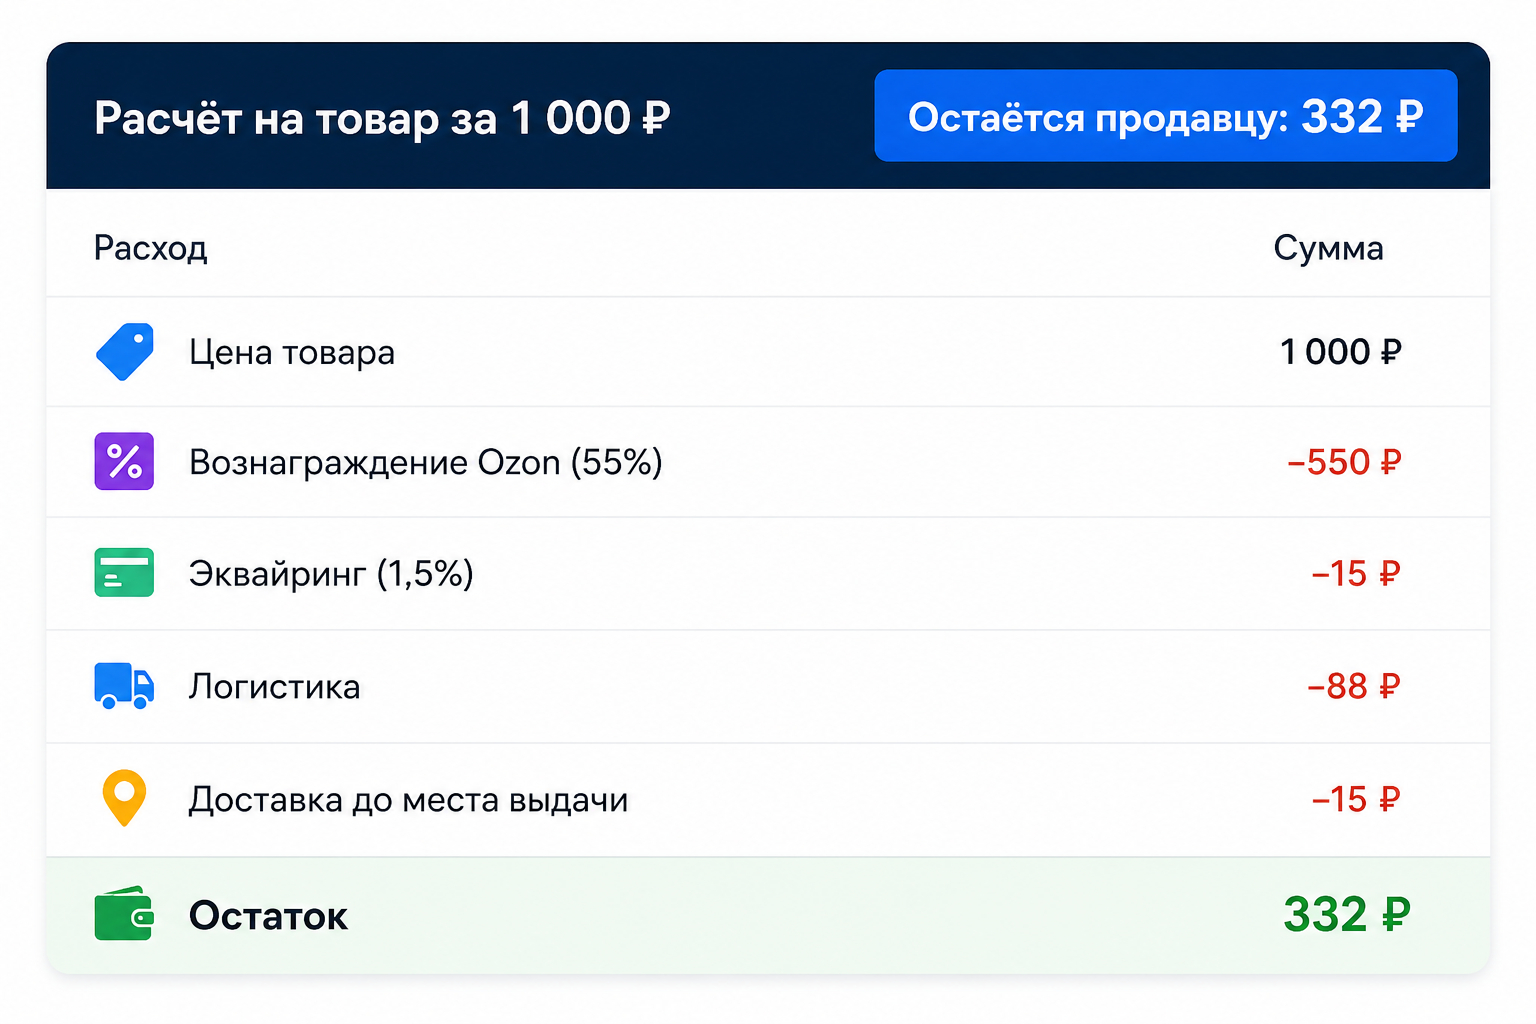The image size is (1536, 1024).
Task: Click the purple percent commission icon
Action: (124, 461)
